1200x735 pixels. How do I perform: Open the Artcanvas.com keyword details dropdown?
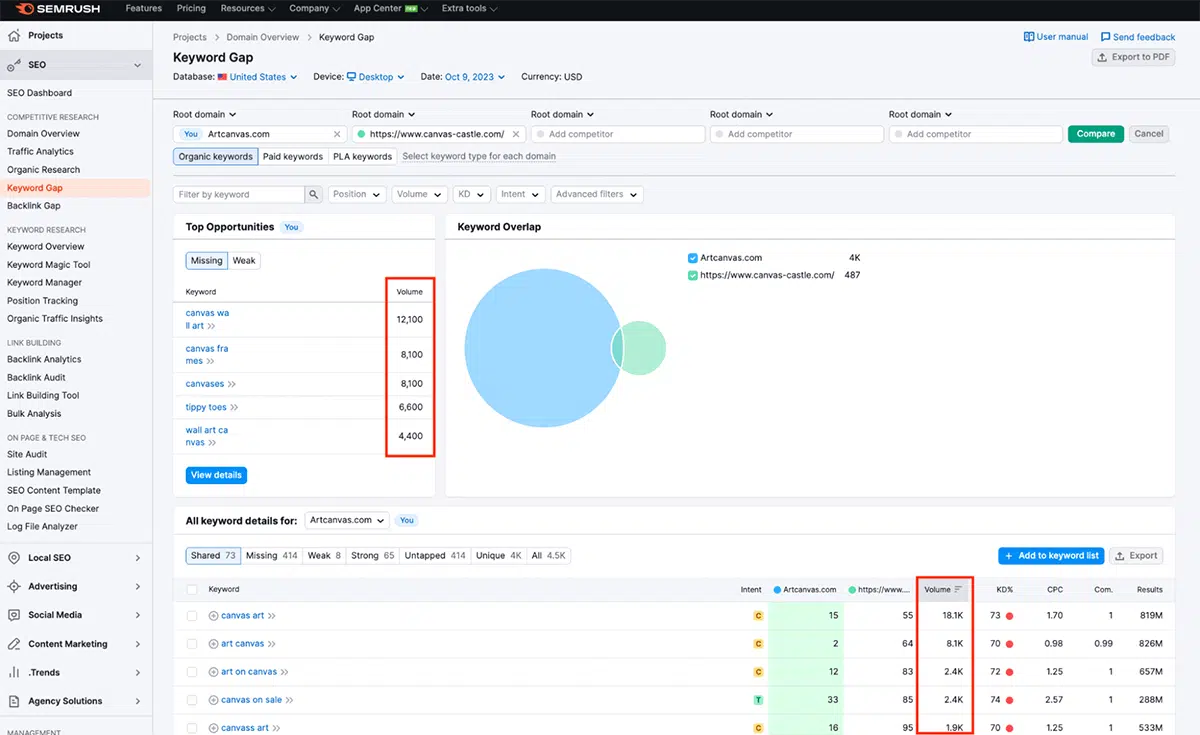click(x=347, y=520)
